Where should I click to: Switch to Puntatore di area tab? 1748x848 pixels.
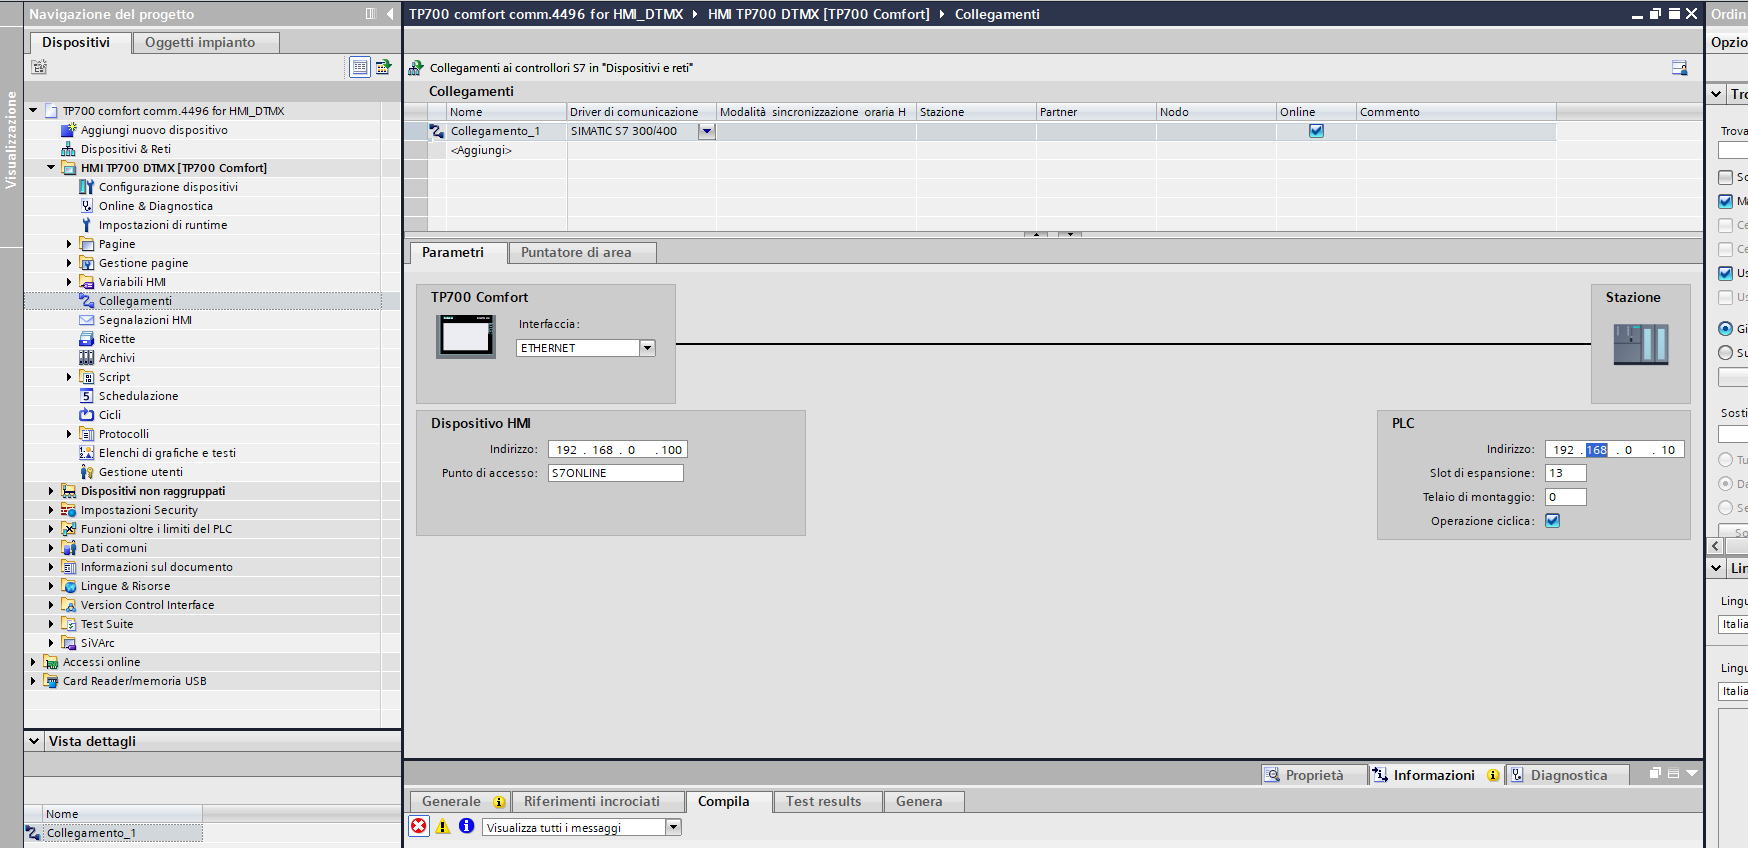(x=576, y=253)
